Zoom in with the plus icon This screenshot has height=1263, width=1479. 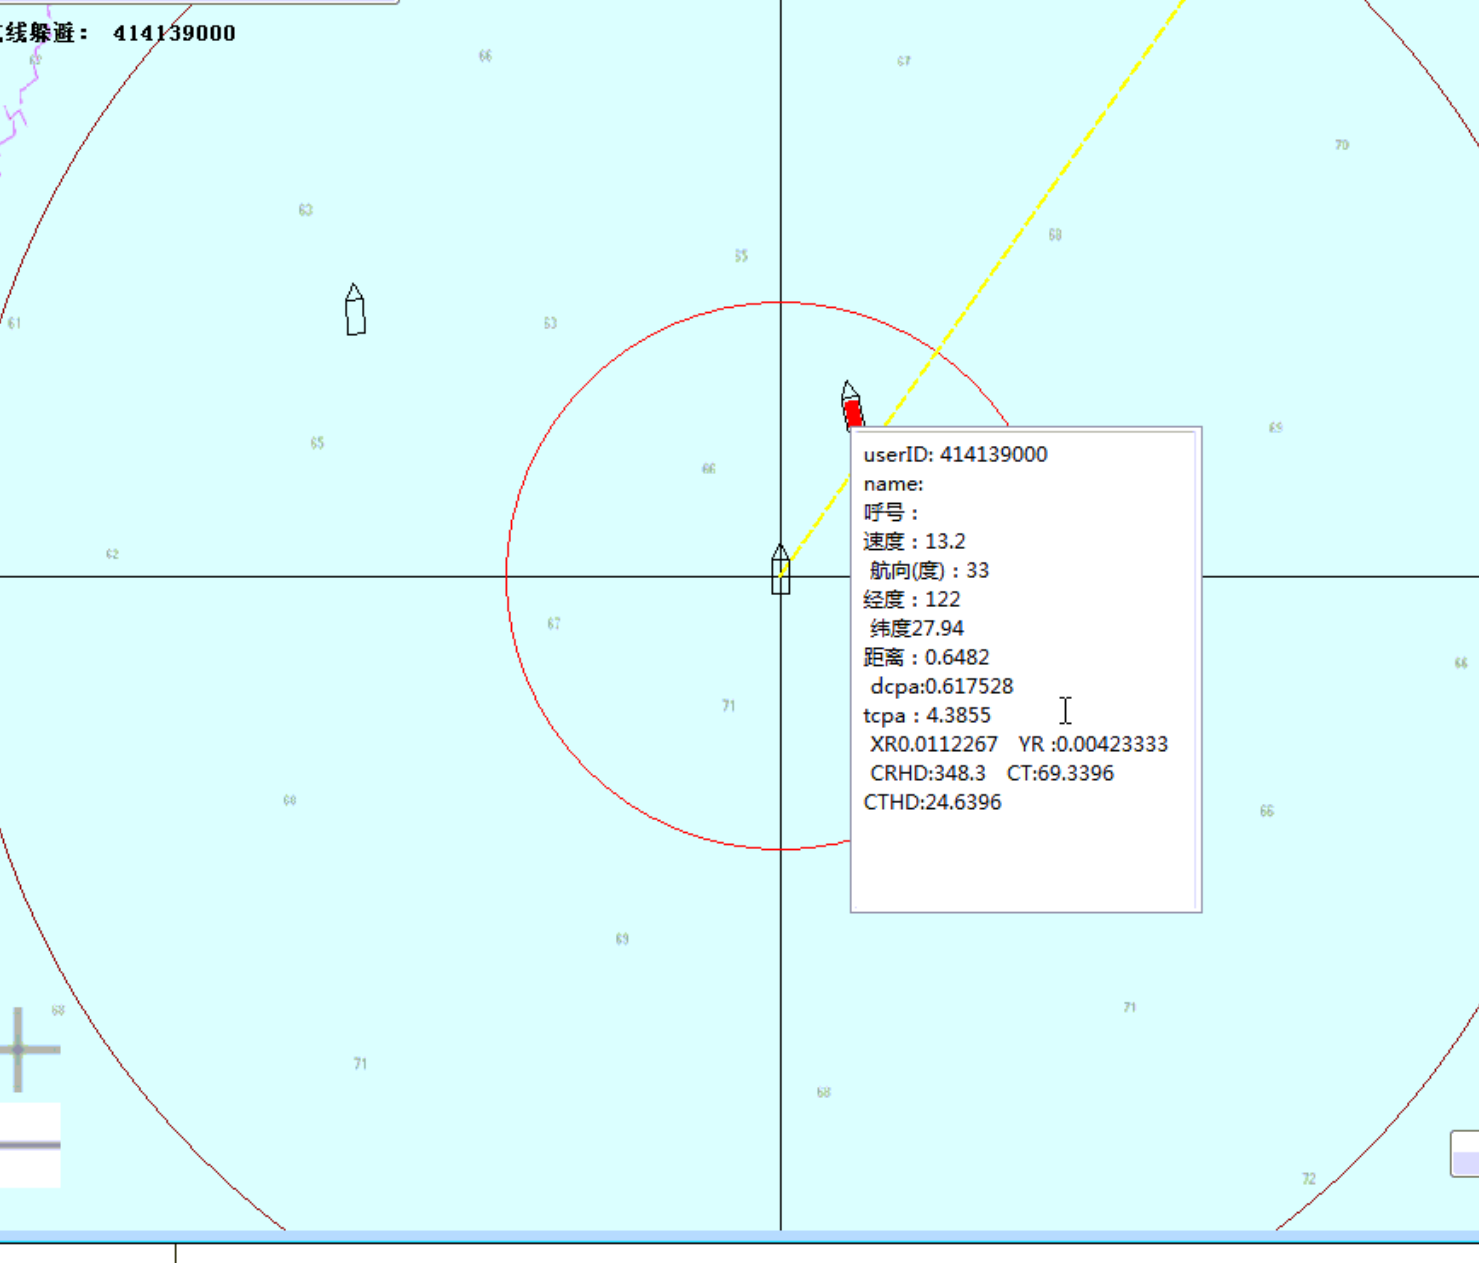pyautogui.click(x=22, y=1049)
